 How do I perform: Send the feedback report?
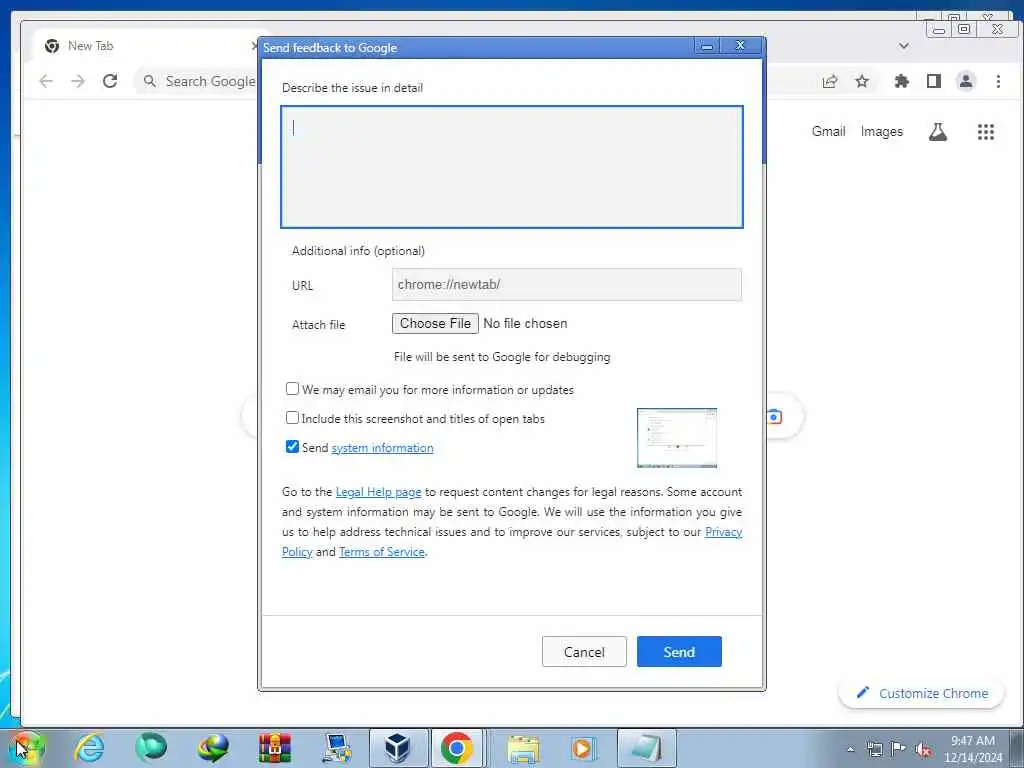[679, 652]
